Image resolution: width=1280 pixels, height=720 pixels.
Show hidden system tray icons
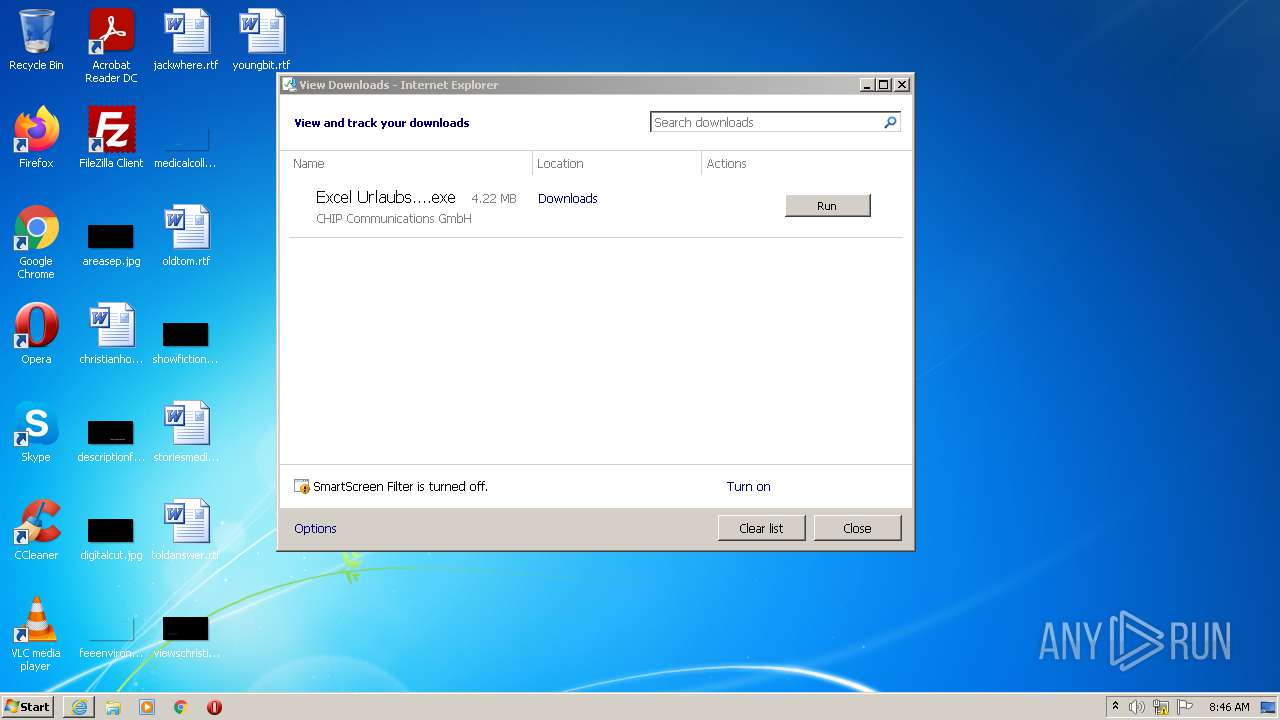click(1115, 706)
